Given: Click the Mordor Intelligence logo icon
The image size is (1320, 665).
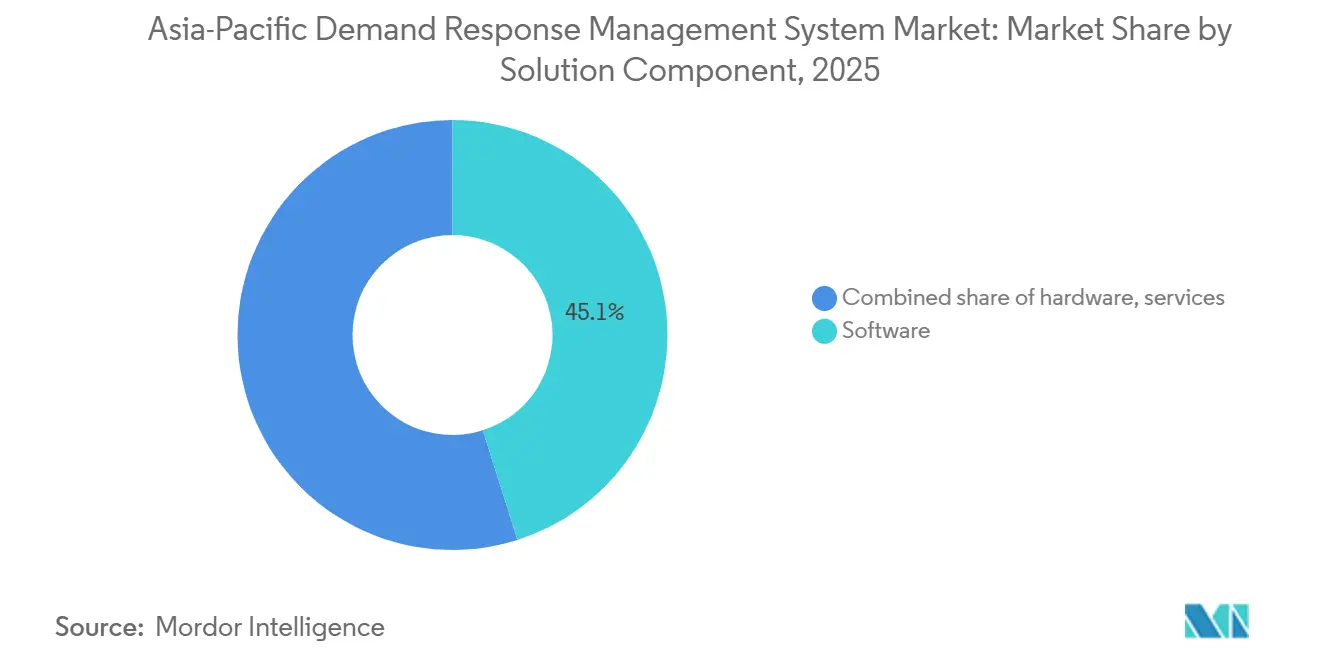Looking at the screenshot, I should click(x=1217, y=621).
